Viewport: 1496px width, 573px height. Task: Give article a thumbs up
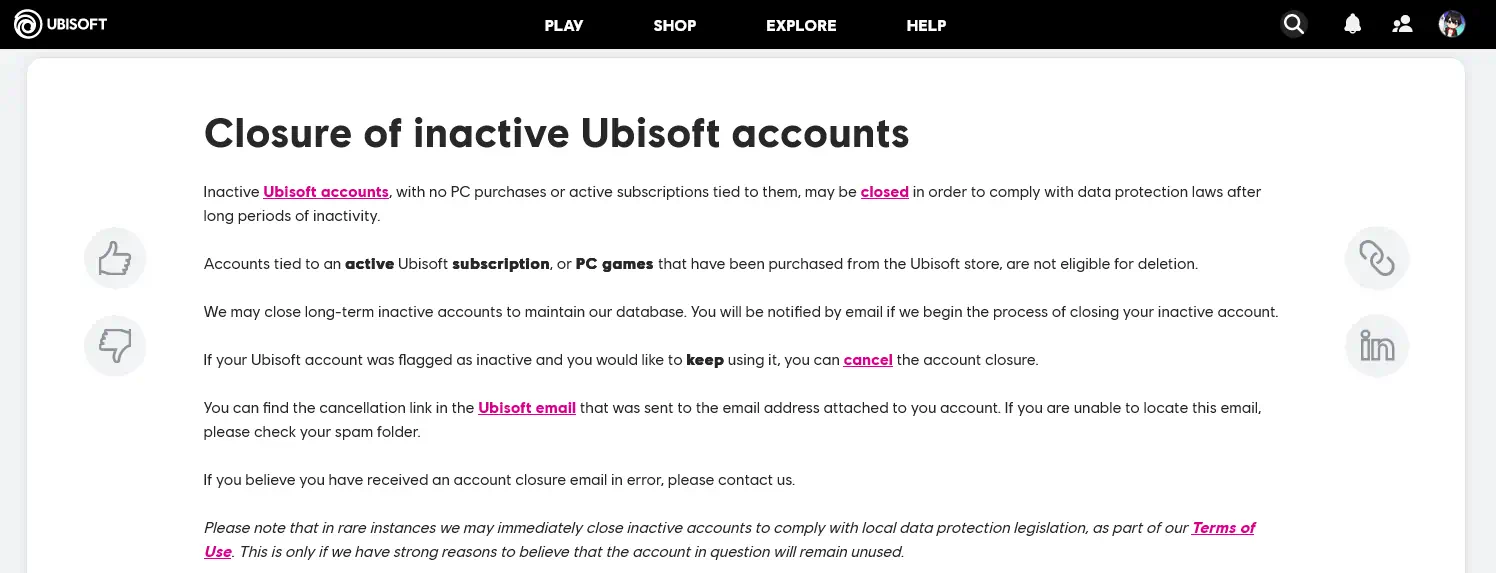pos(115,259)
